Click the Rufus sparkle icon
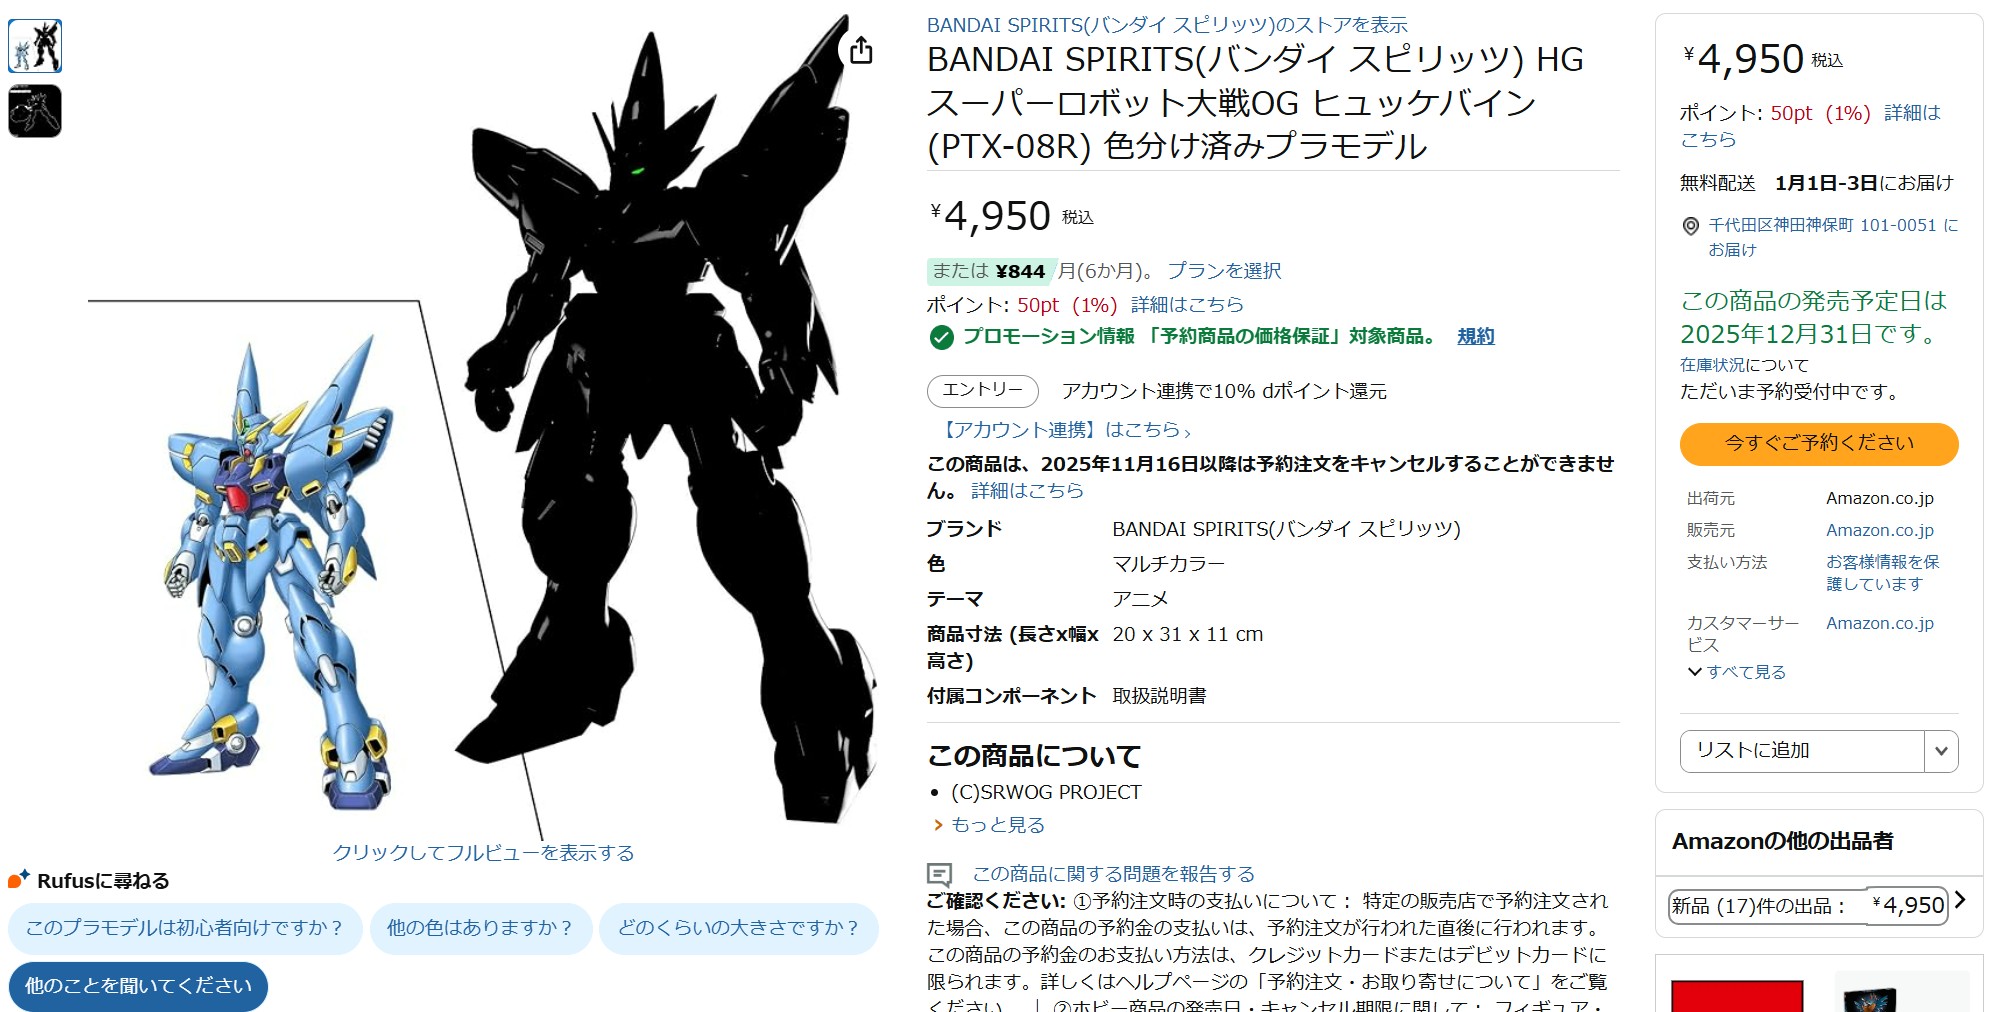Image resolution: width=2007 pixels, height=1012 pixels. pyautogui.click(x=19, y=880)
